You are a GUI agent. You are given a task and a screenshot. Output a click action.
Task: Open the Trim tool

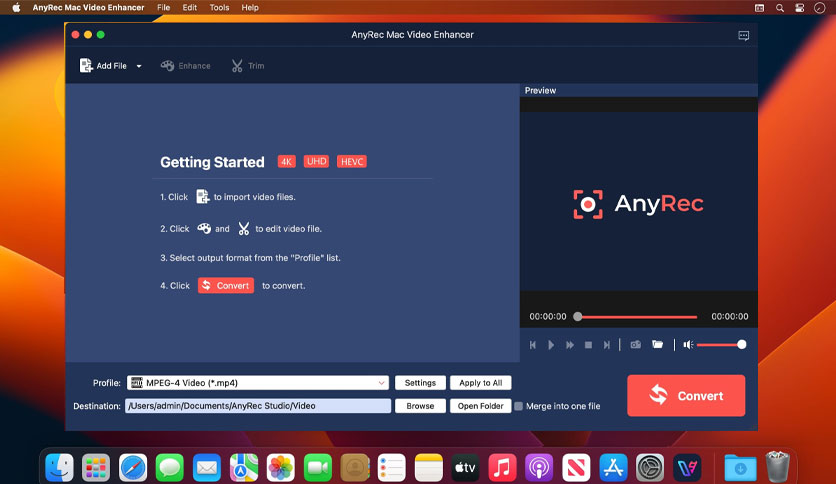[248, 66]
